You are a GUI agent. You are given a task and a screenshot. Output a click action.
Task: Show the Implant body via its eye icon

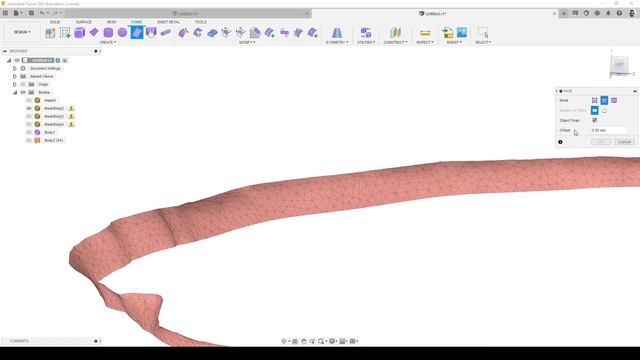coord(29,100)
